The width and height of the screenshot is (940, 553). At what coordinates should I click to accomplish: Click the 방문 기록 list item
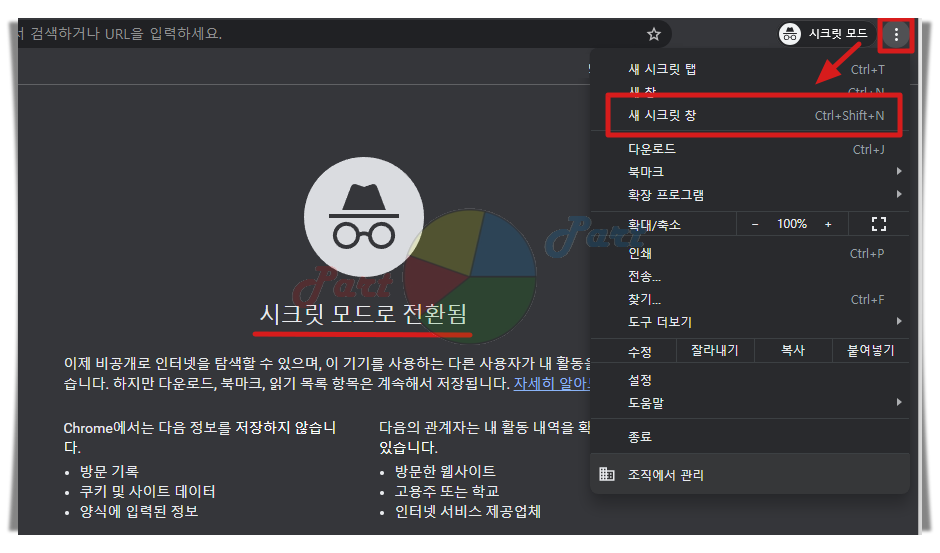tap(109, 471)
